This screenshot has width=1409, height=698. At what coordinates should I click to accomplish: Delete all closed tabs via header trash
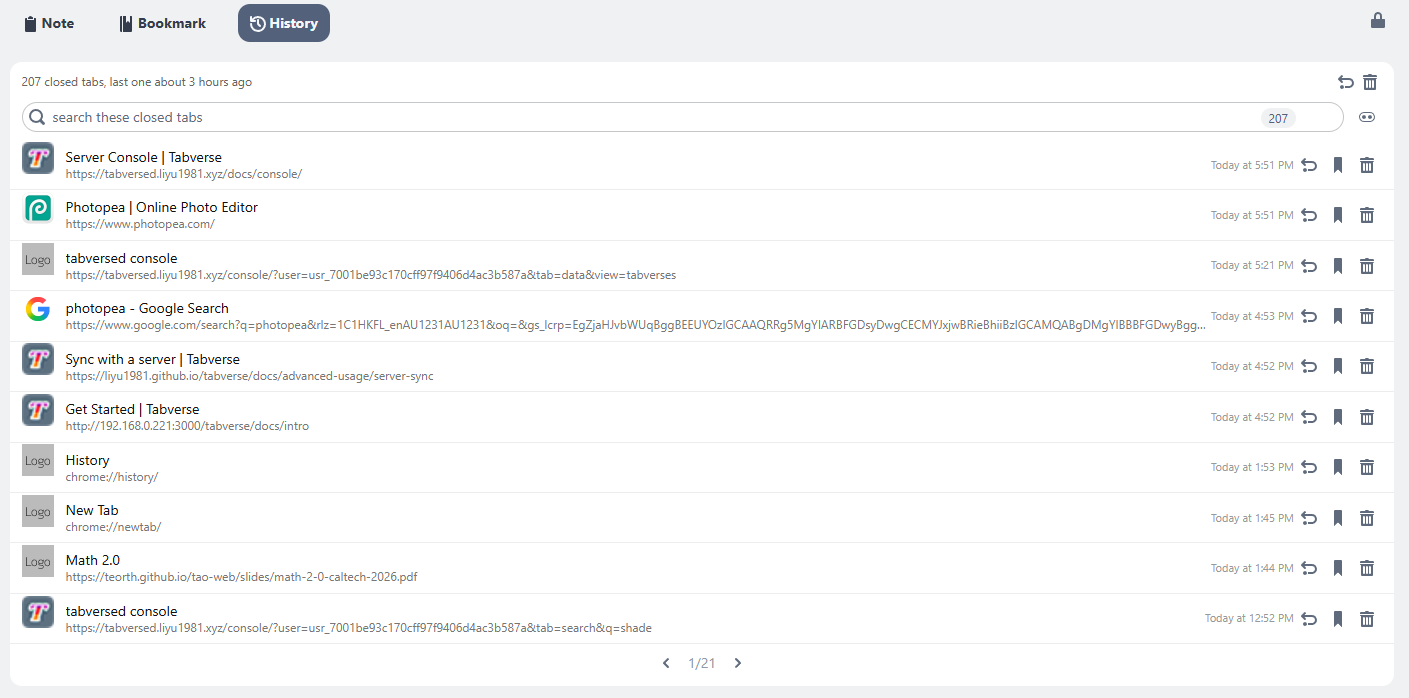pyautogui.click(x=1370, y=82)
